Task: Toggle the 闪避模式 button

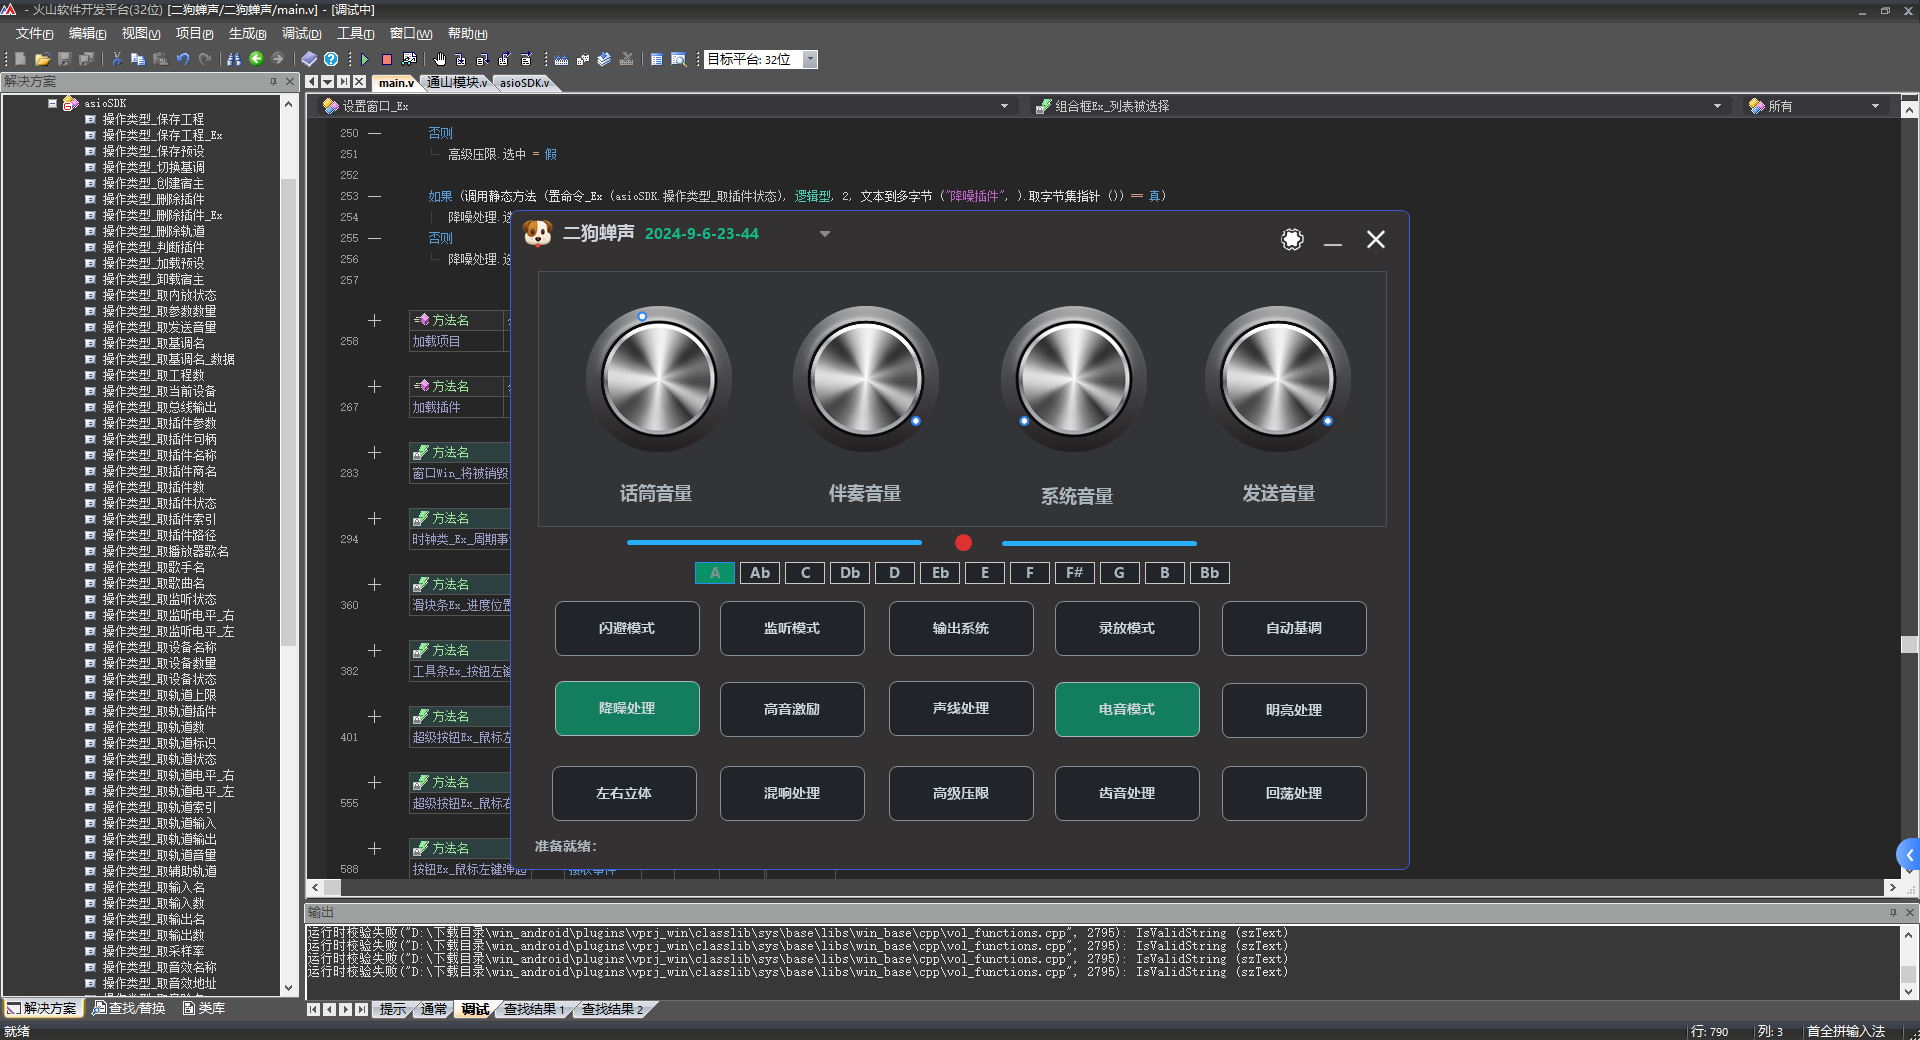Action: coord(627,628)
